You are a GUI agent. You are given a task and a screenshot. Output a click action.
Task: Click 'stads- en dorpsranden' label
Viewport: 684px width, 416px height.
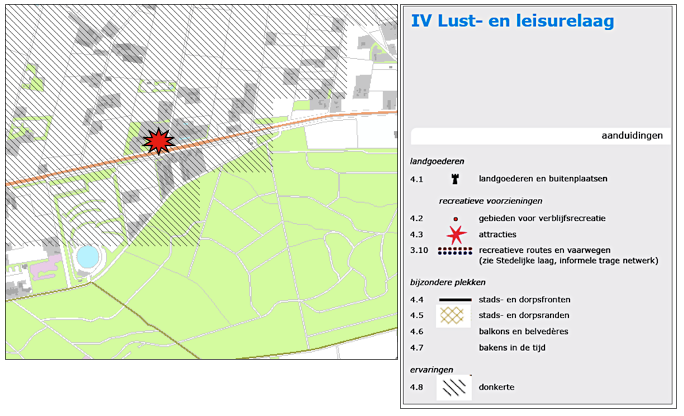(x=523, y=315)
